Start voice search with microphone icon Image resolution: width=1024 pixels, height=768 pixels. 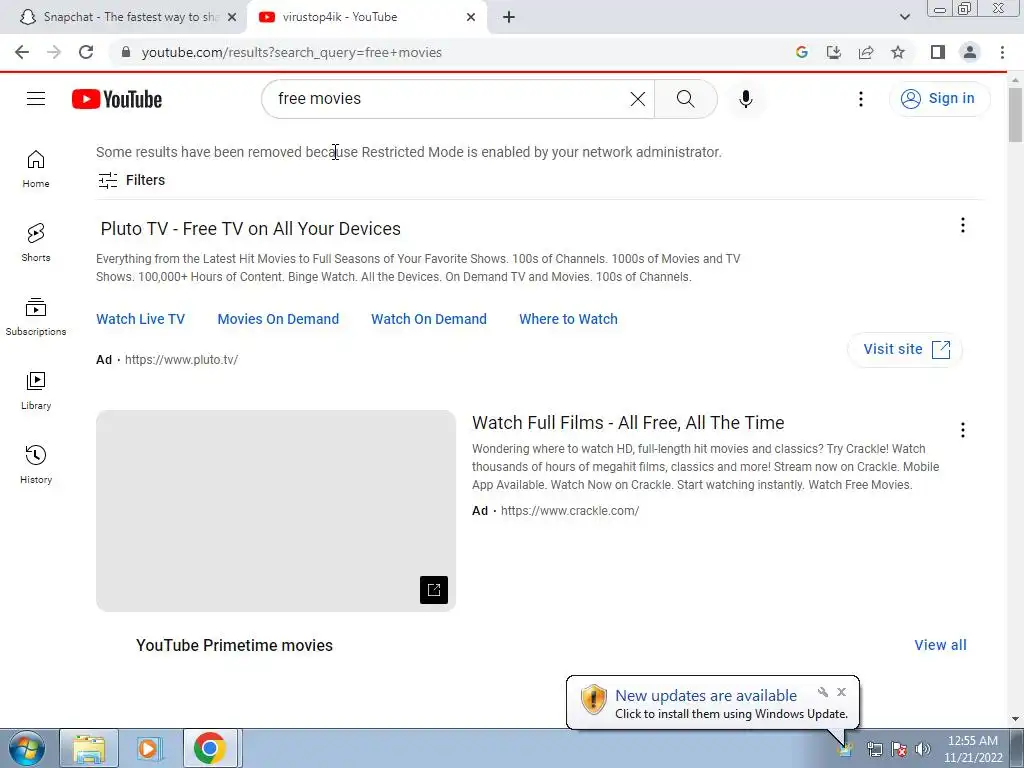(746, 99)
